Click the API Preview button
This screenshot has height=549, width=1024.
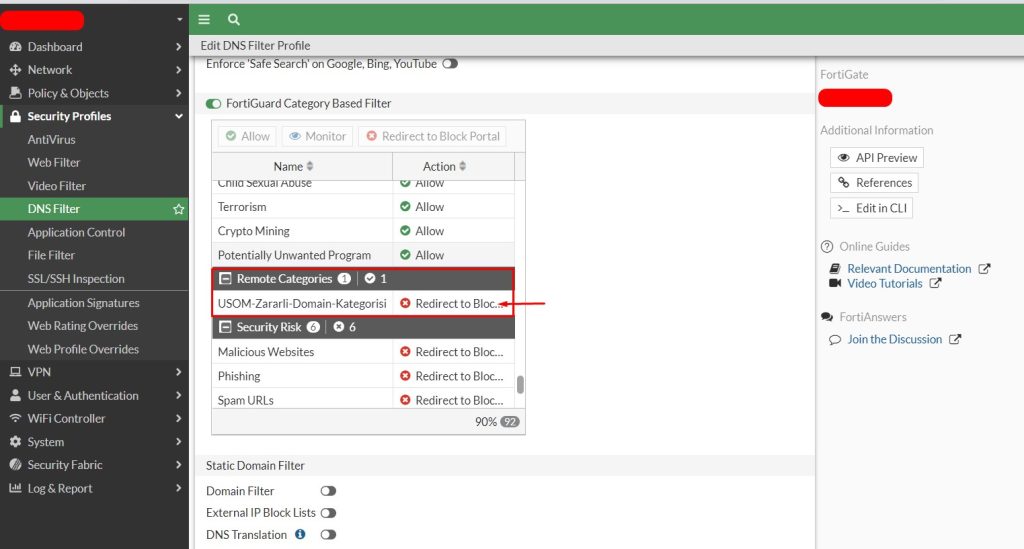877,158
